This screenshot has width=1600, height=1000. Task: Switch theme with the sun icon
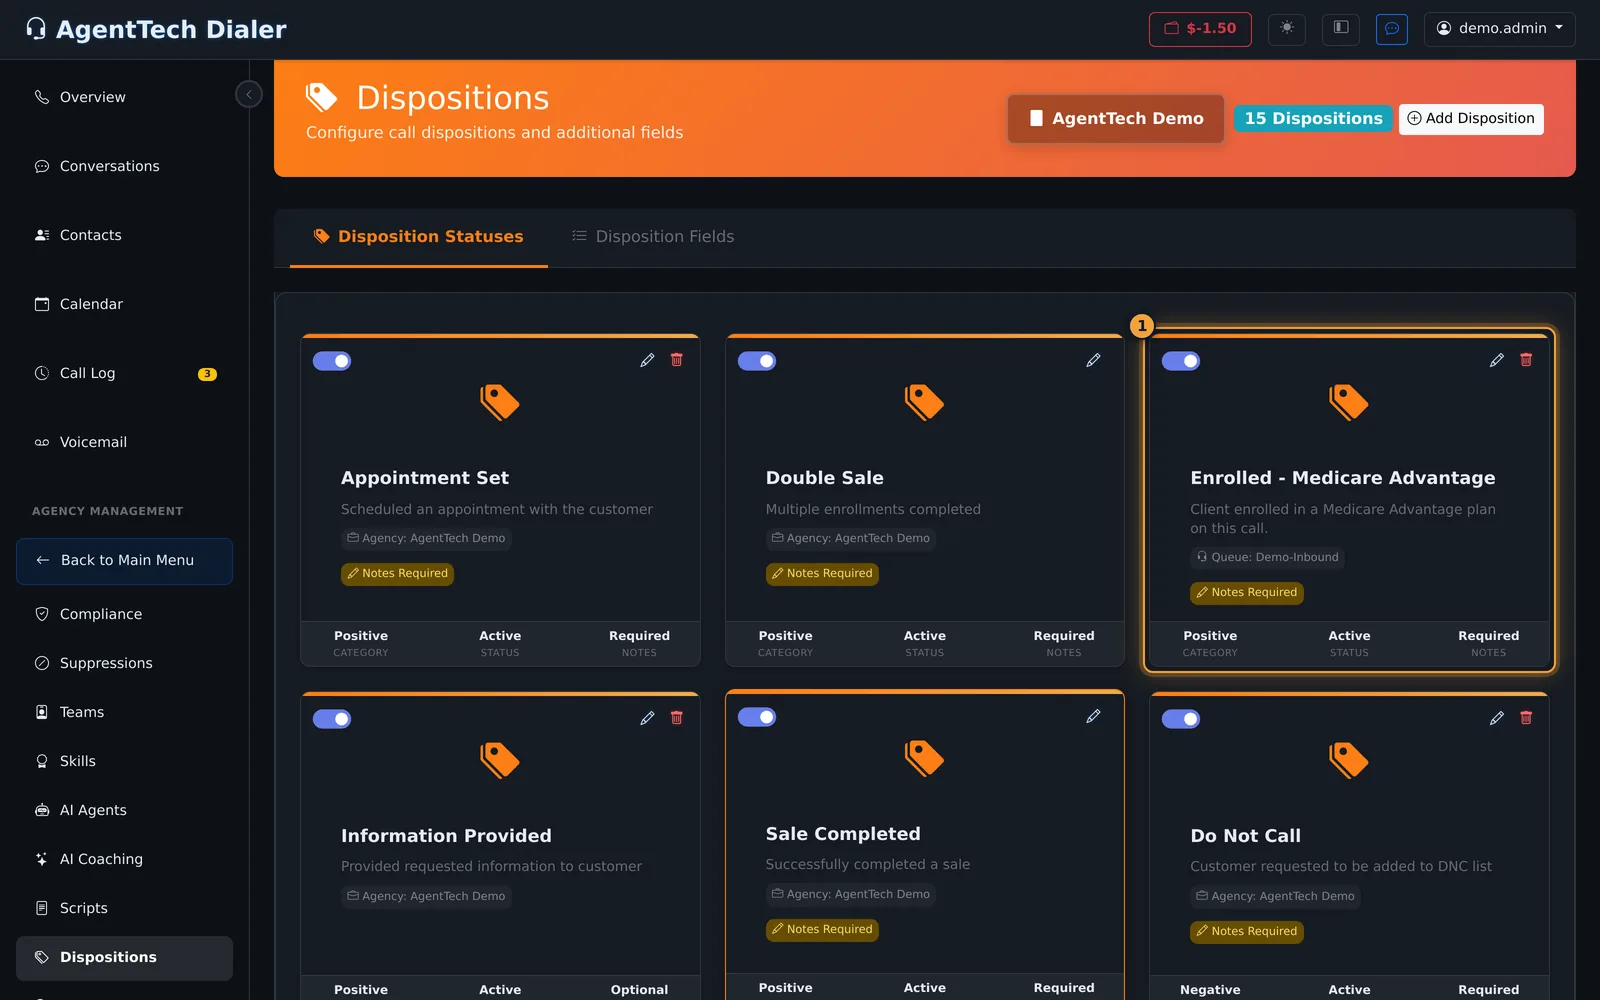(x=1287, y=28)
